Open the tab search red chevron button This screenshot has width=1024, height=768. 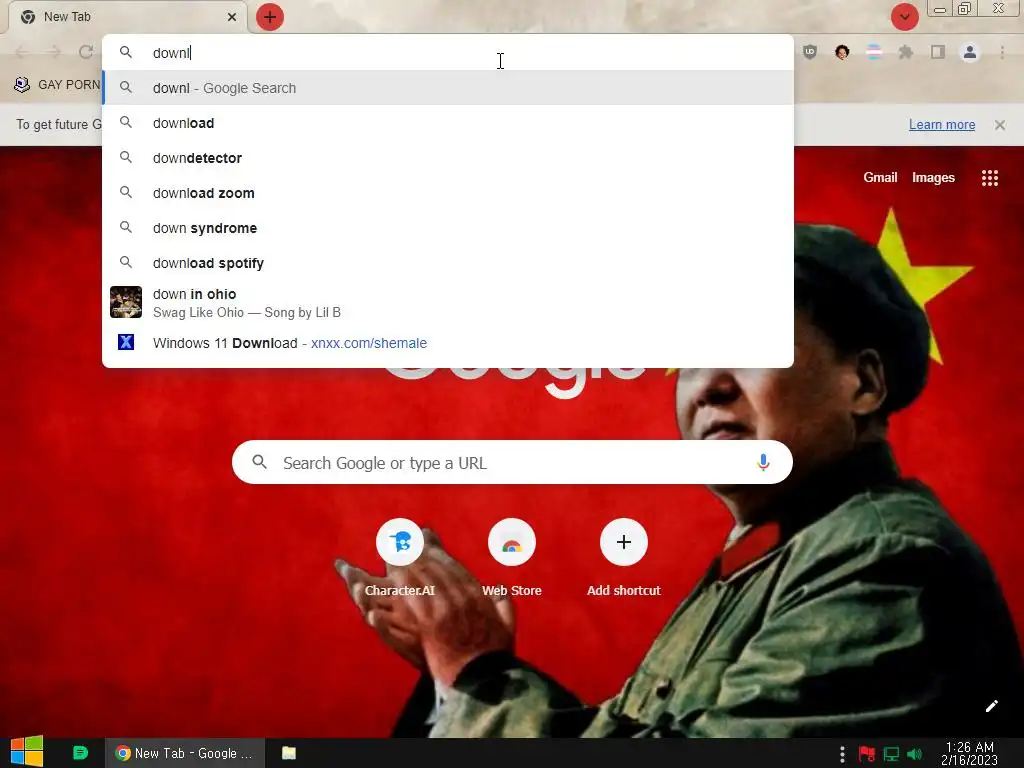(x=904, y=17)
